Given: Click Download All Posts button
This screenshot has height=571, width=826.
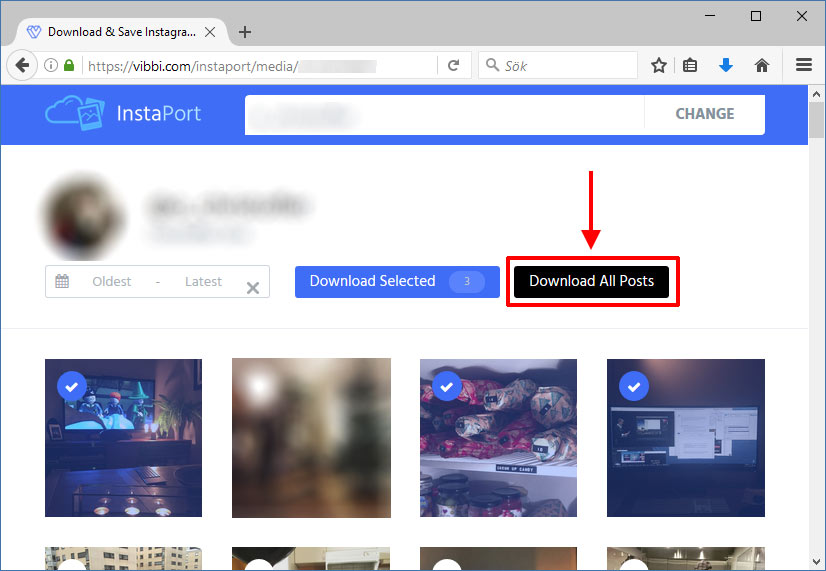Looking at the screenshot, I should pyautogui.click(x=592, y=282).
